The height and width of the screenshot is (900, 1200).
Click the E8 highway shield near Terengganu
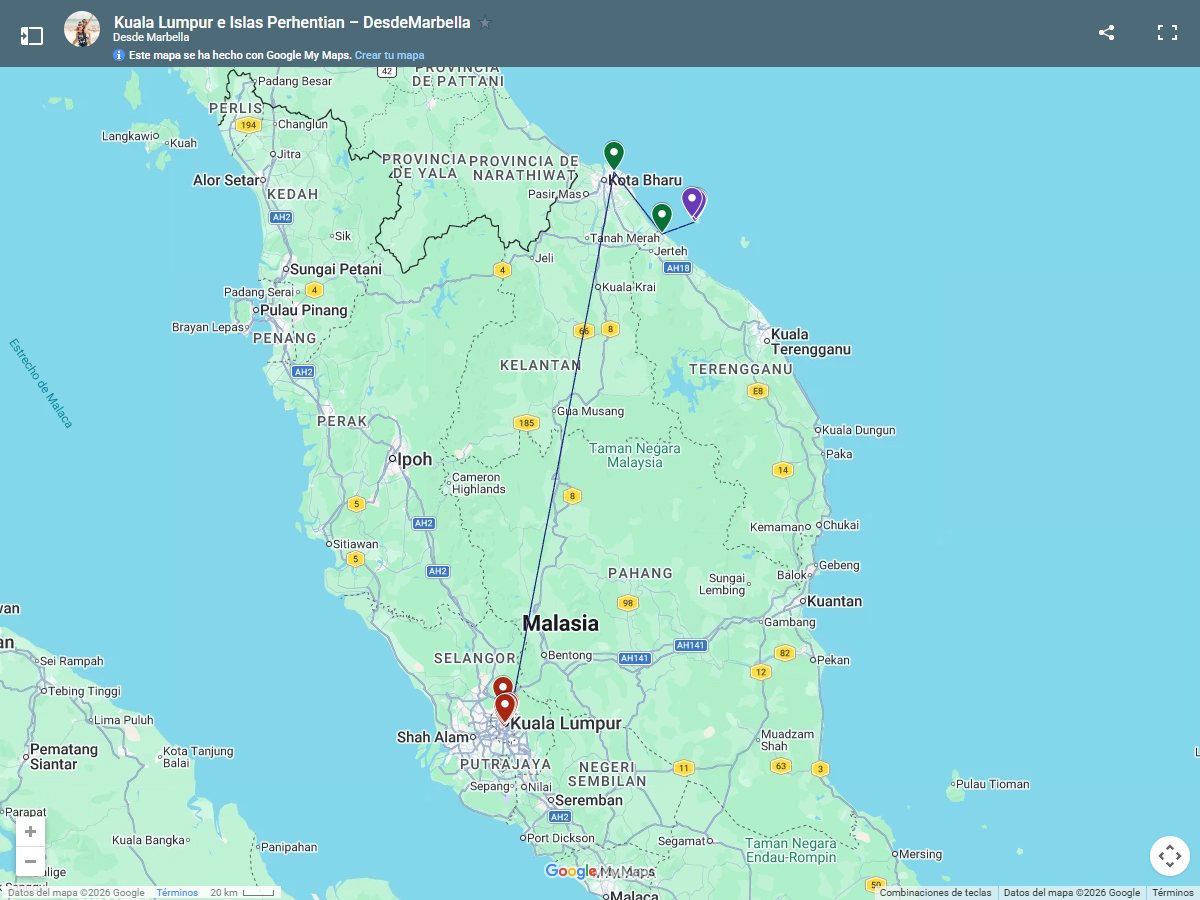click(758, 391)
